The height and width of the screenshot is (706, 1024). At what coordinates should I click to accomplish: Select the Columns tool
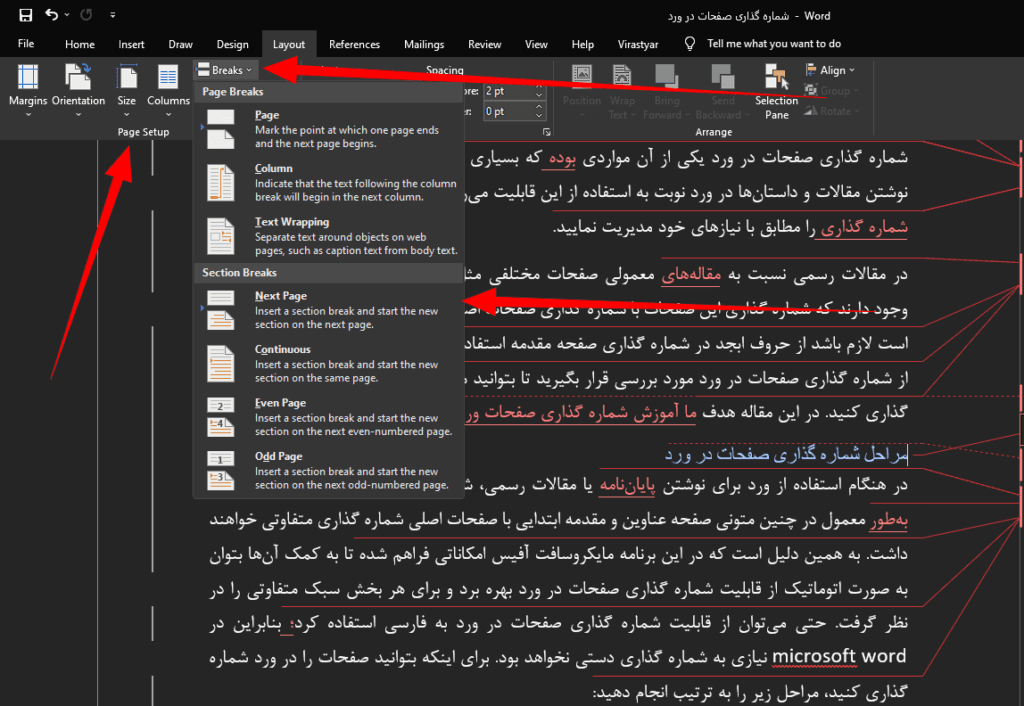pyautogui.click(x=168, y=88)
